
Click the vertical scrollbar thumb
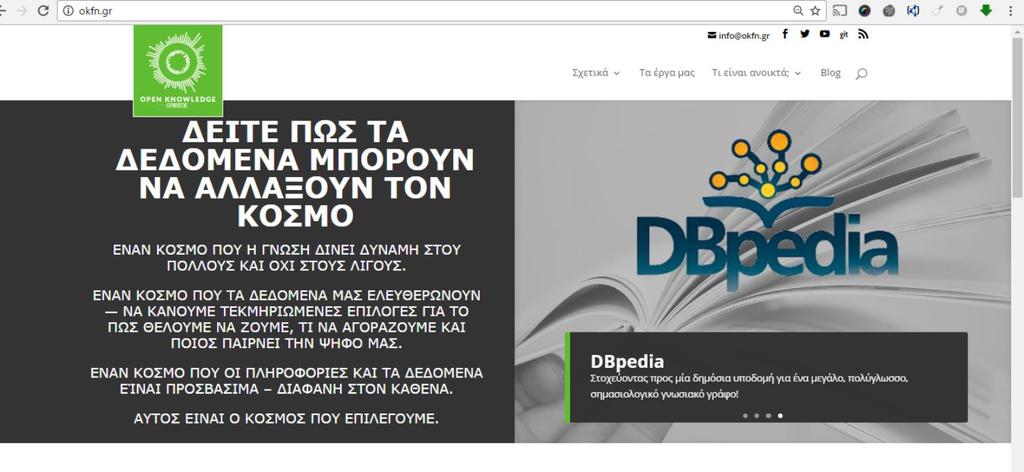(1017, 118)
